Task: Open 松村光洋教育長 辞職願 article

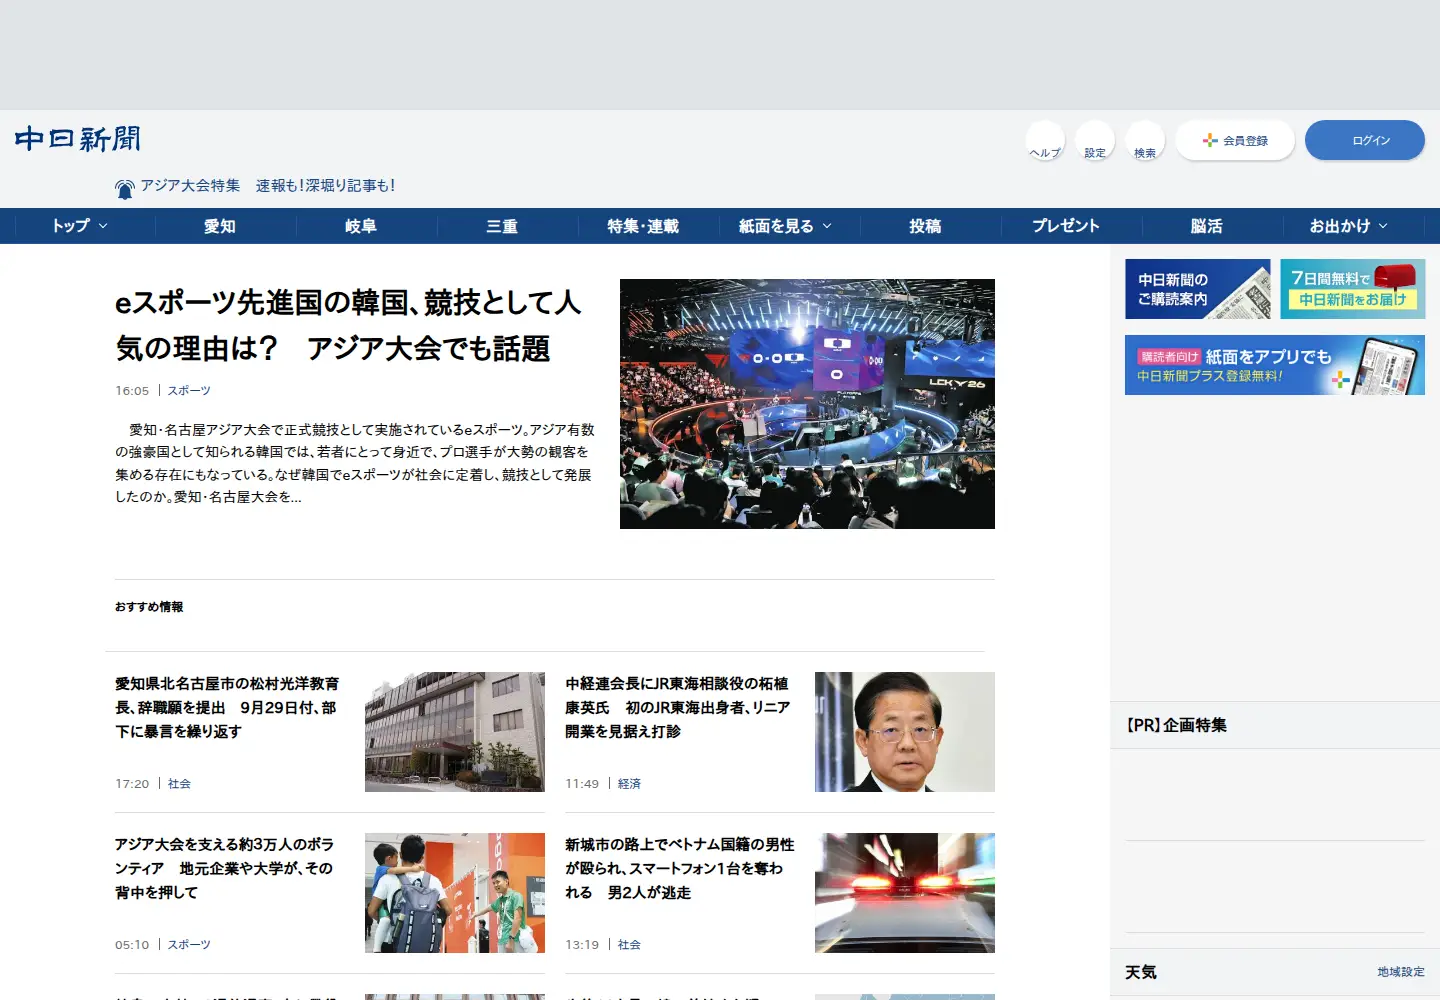Action: pos(228,708)
